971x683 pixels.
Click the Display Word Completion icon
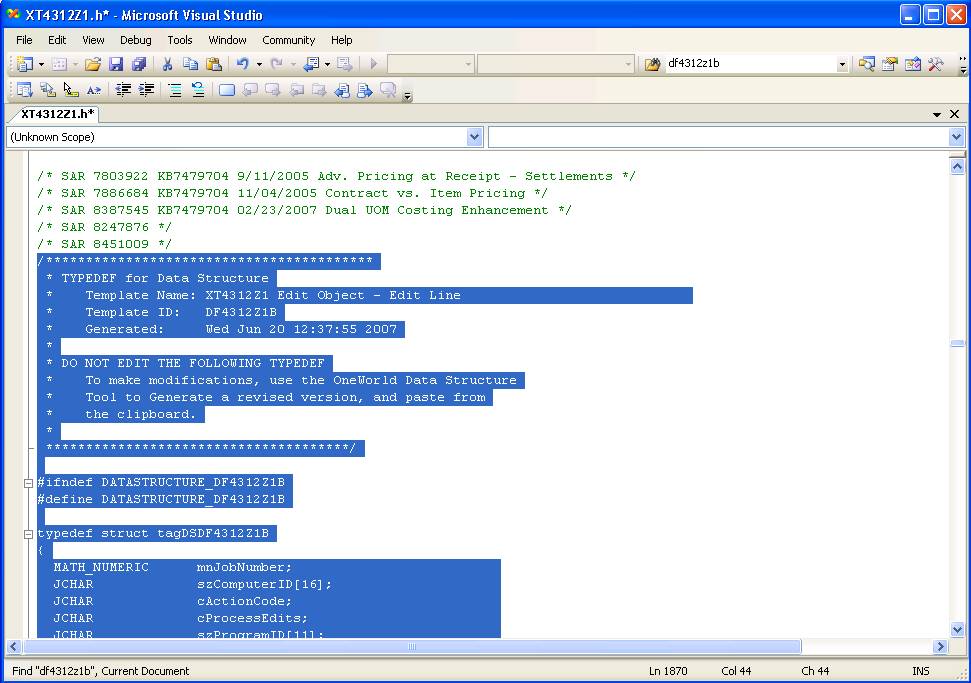pos(94,90)
